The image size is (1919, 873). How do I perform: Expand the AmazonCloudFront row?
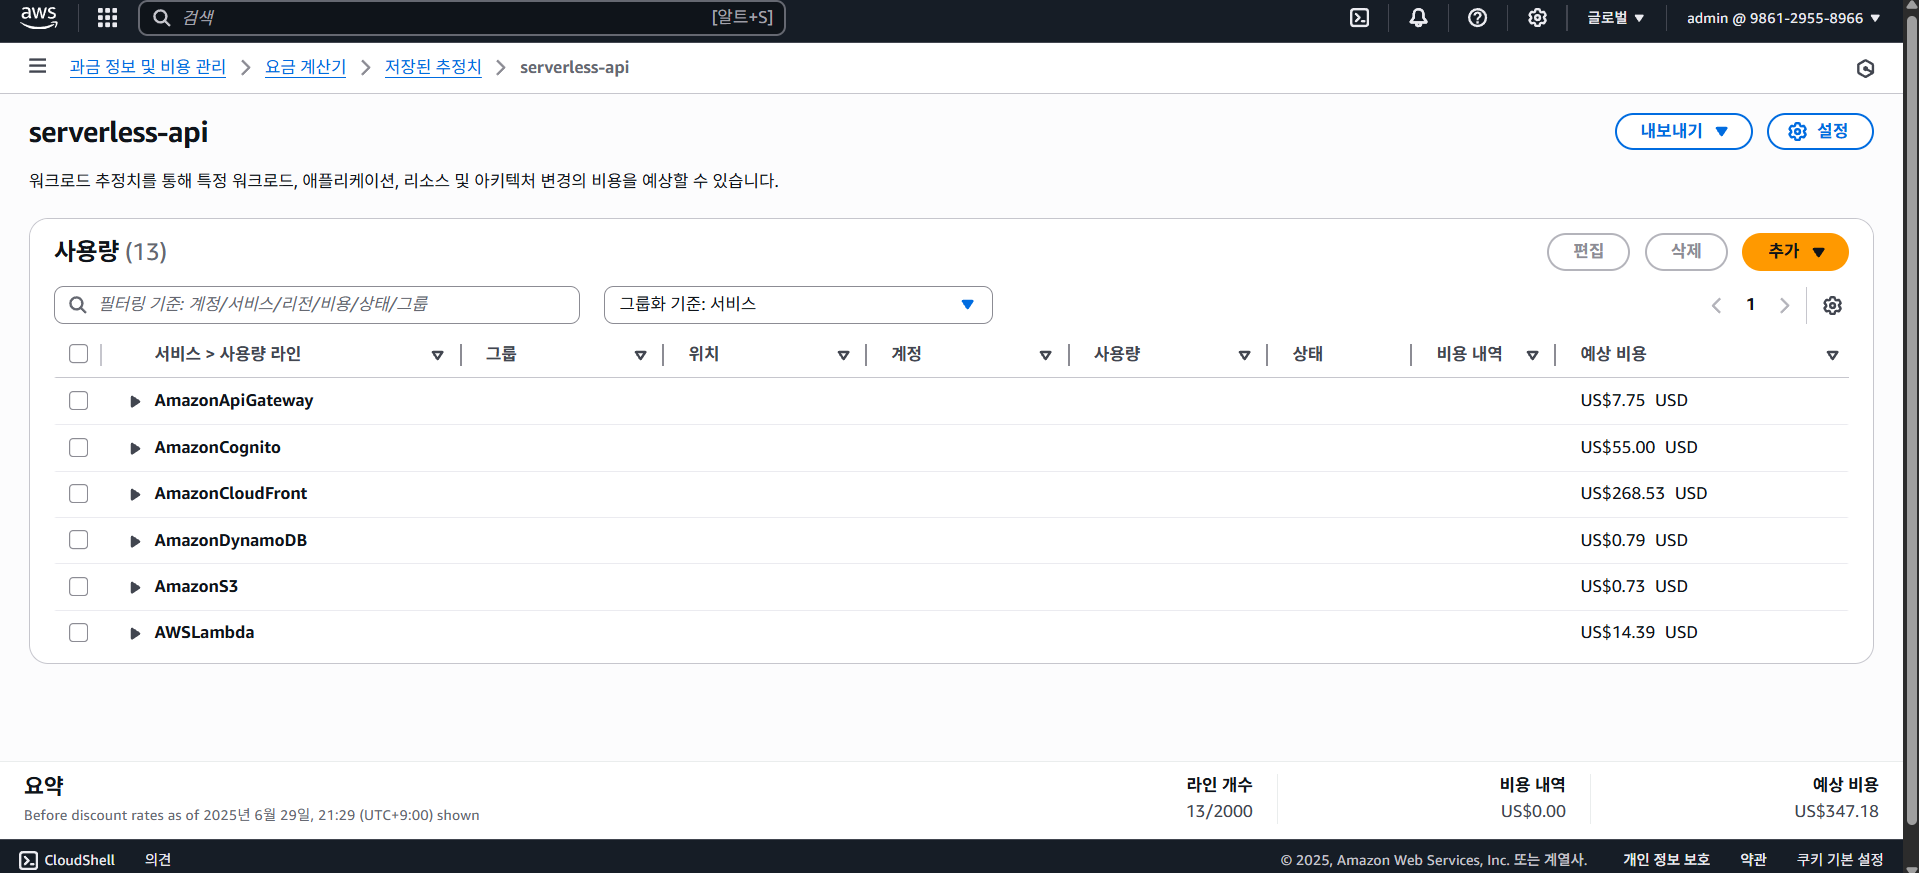(134, 494)
